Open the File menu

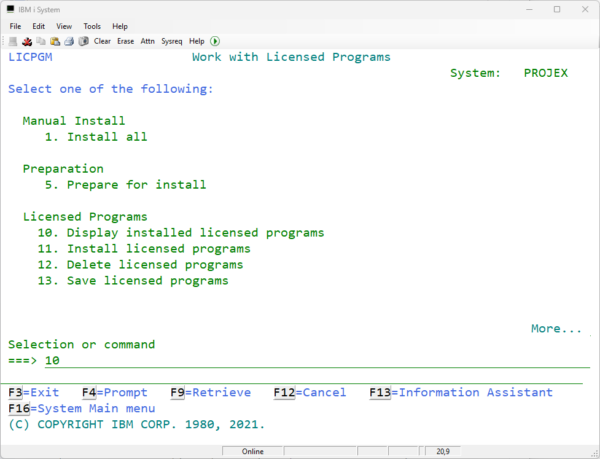15,26
